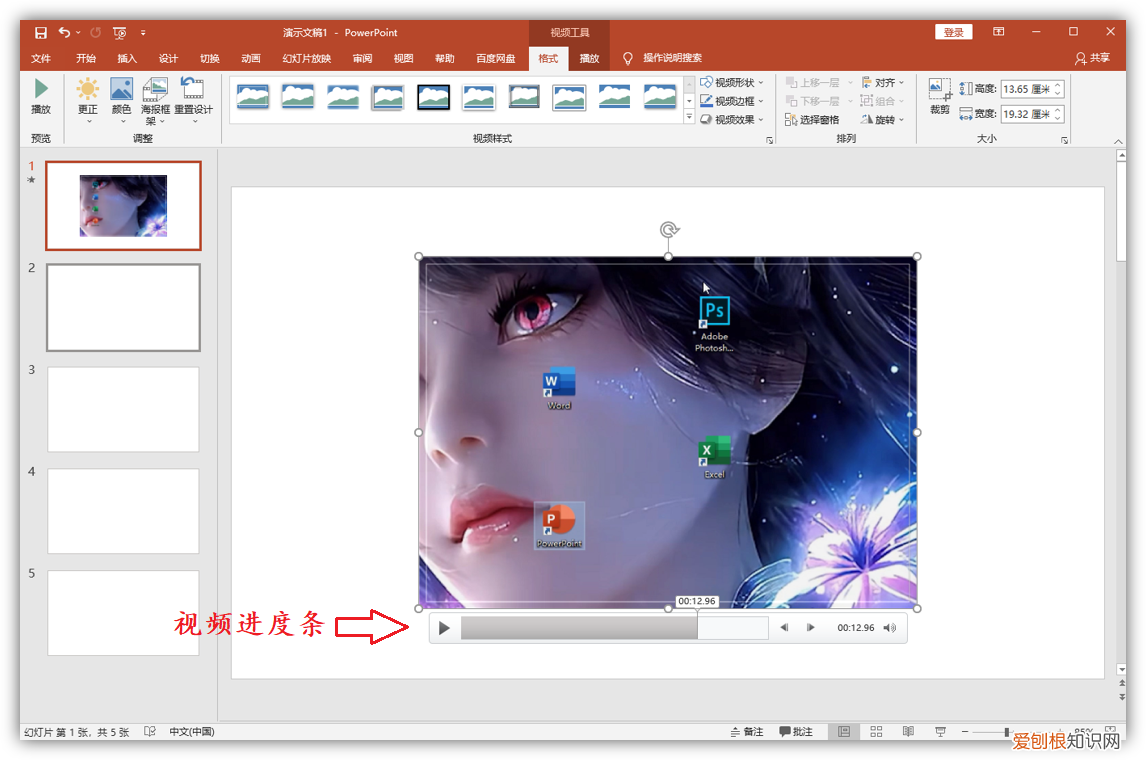The image size is (1146, 760).
Task: Click the Poster Frame (海报框架) icon
Action: click(x=155, y=98)
